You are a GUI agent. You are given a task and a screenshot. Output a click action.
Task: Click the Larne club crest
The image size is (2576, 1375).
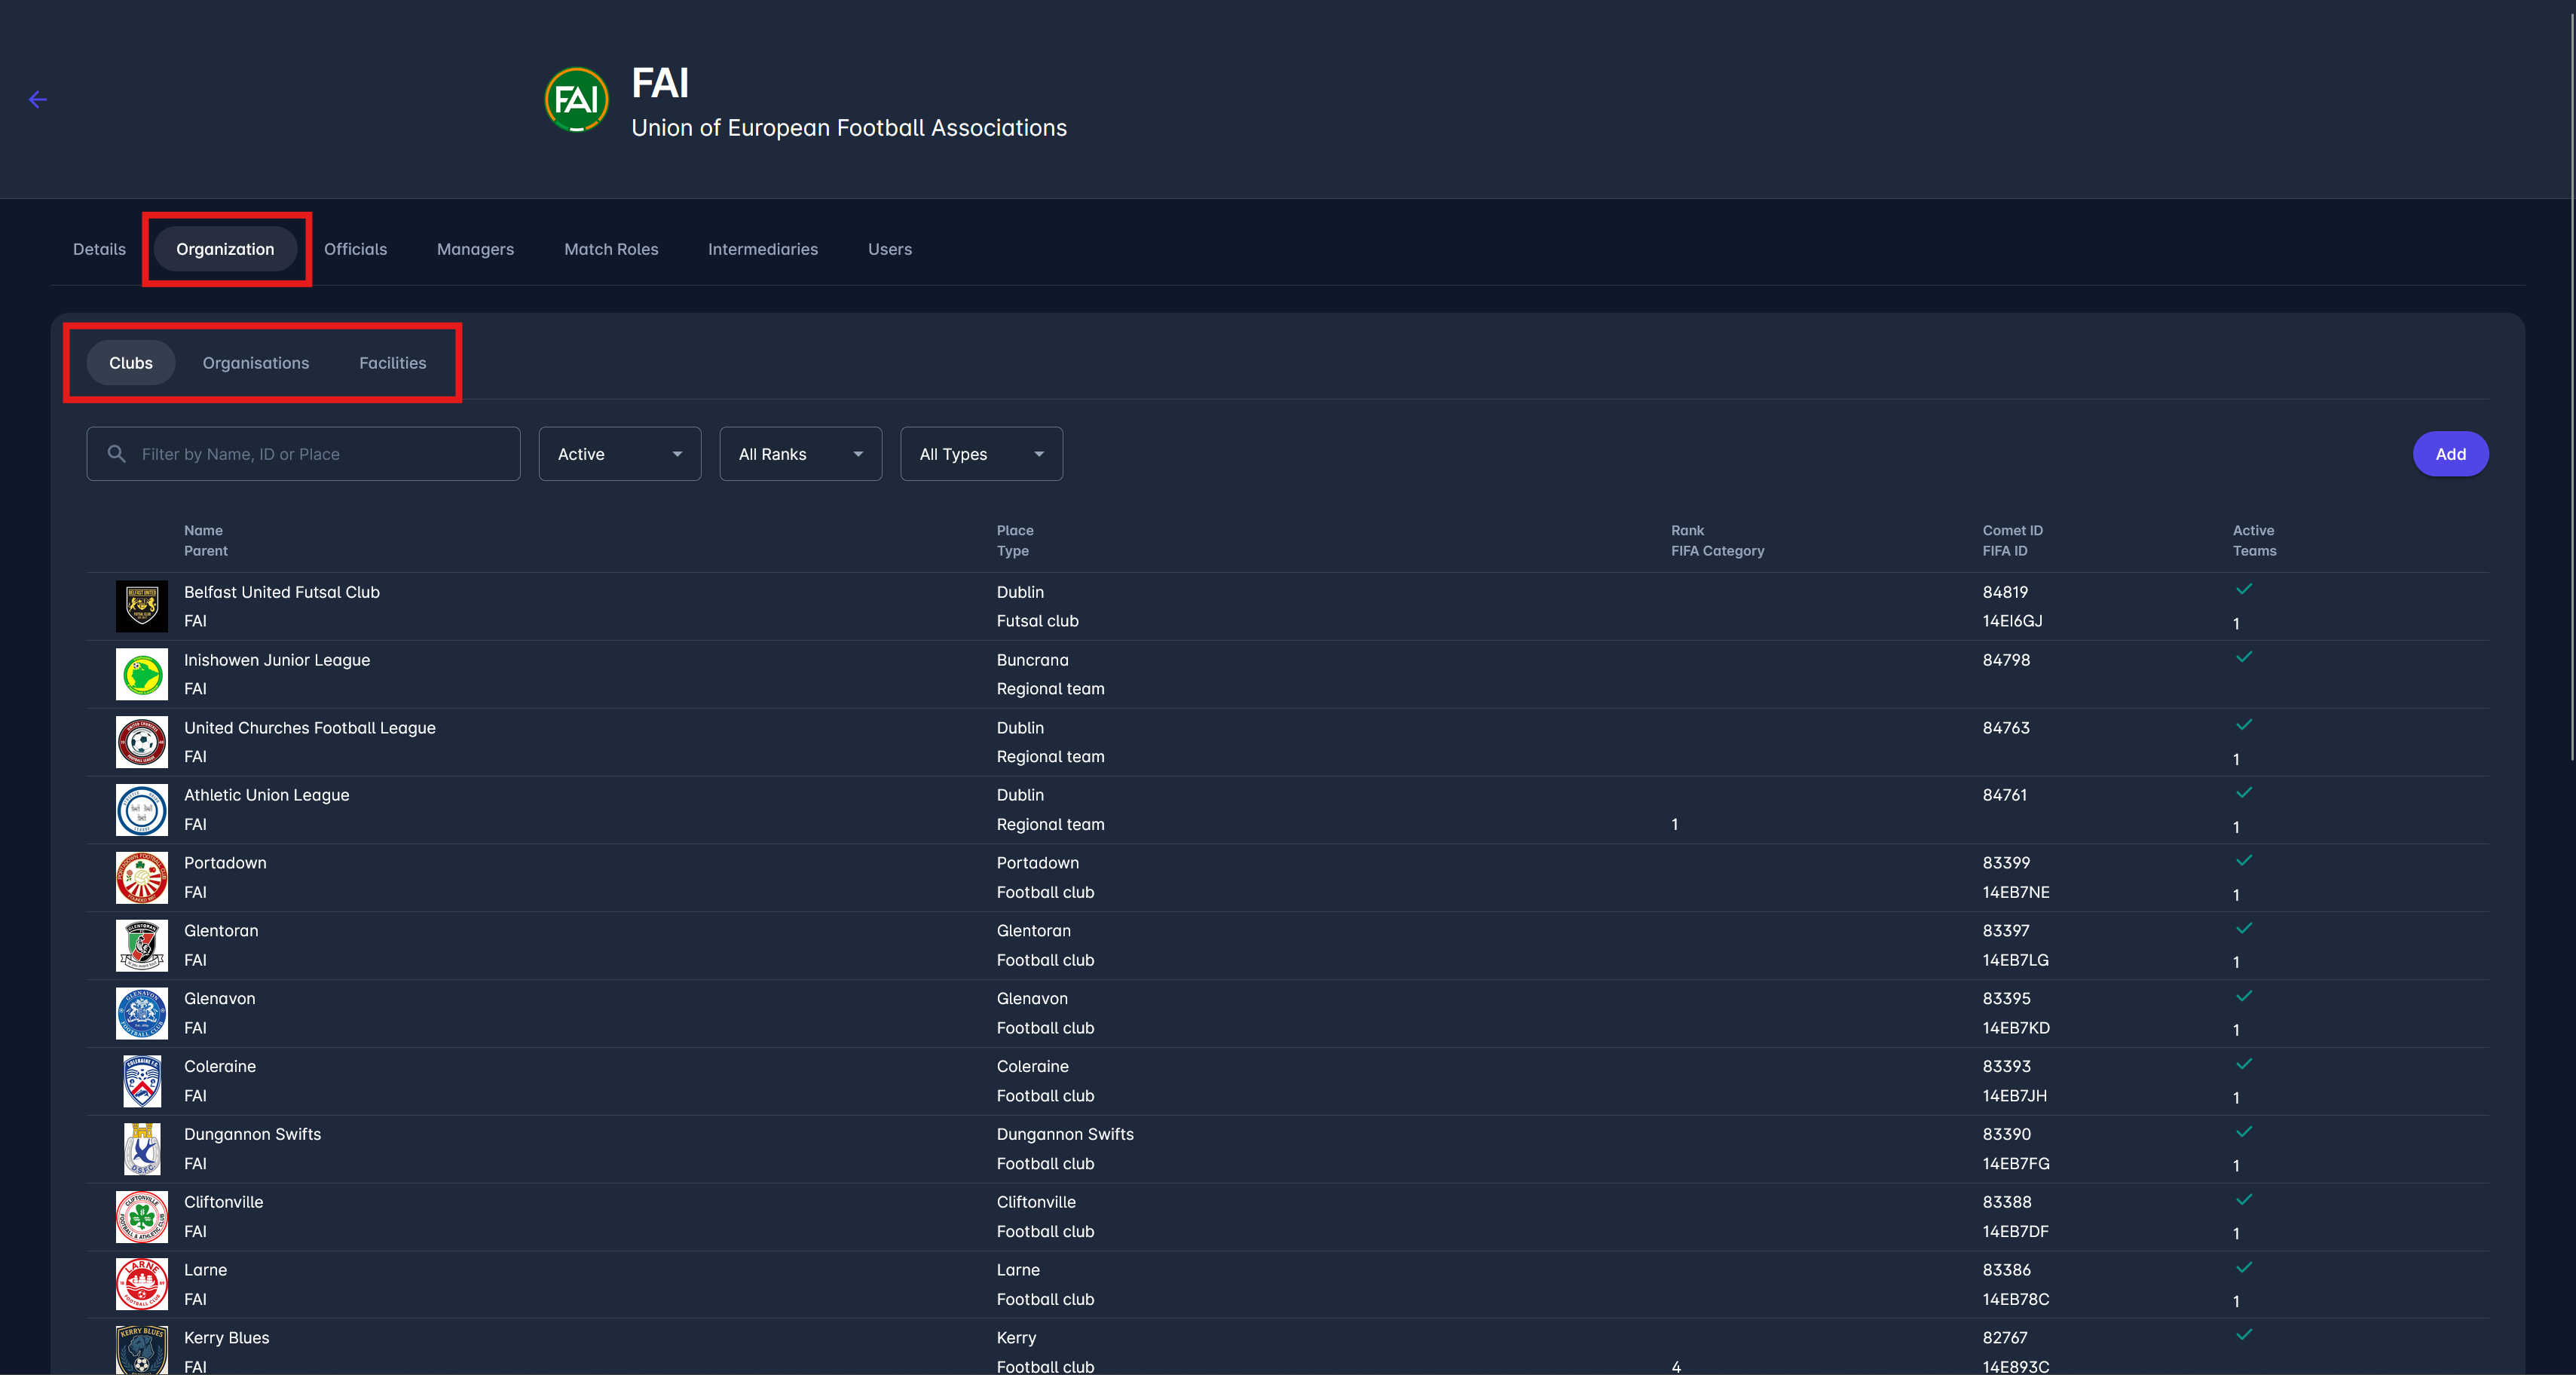coord(141,1284)
